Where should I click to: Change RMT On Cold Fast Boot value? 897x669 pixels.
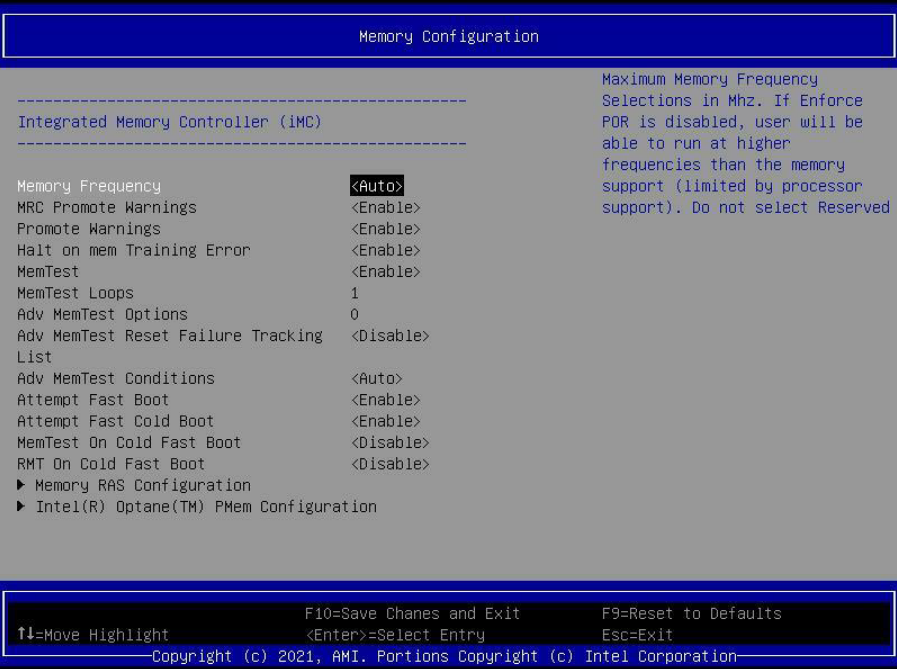pos(390,464)
